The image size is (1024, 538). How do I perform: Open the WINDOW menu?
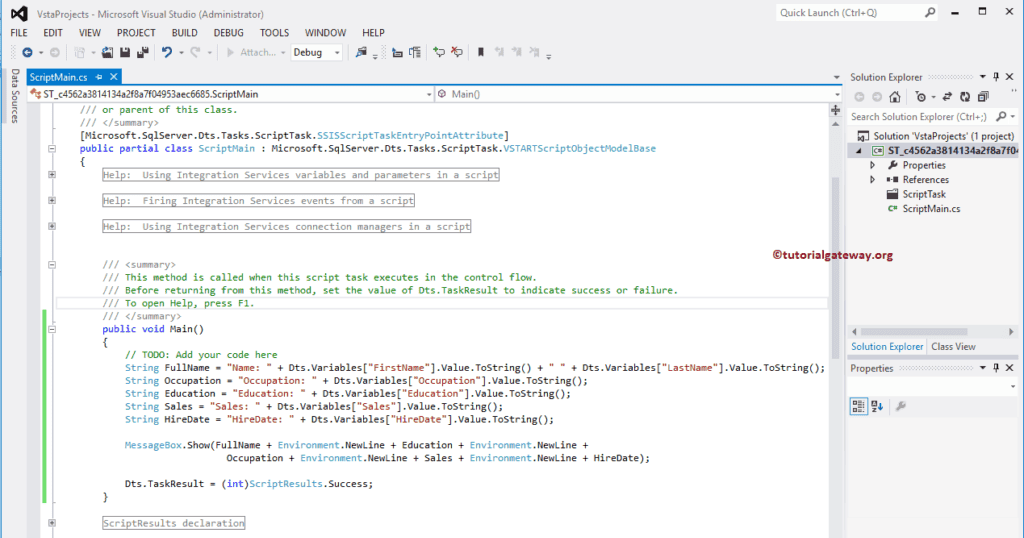pos(325,33)
